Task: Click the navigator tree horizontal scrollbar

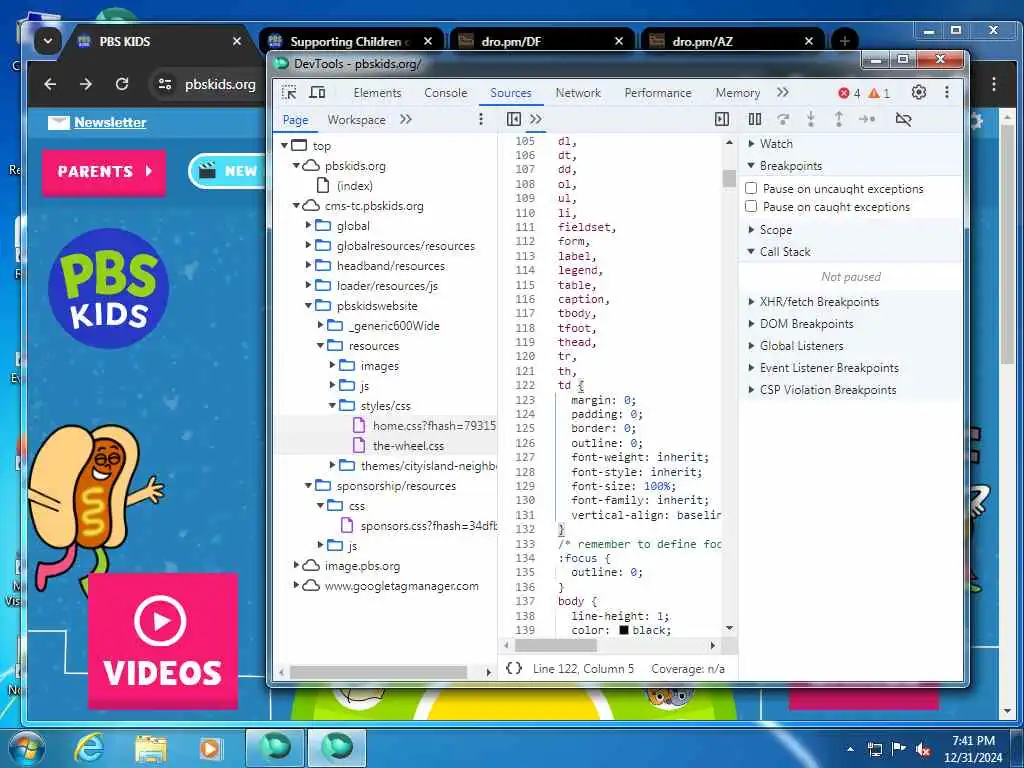Action: 379,672
